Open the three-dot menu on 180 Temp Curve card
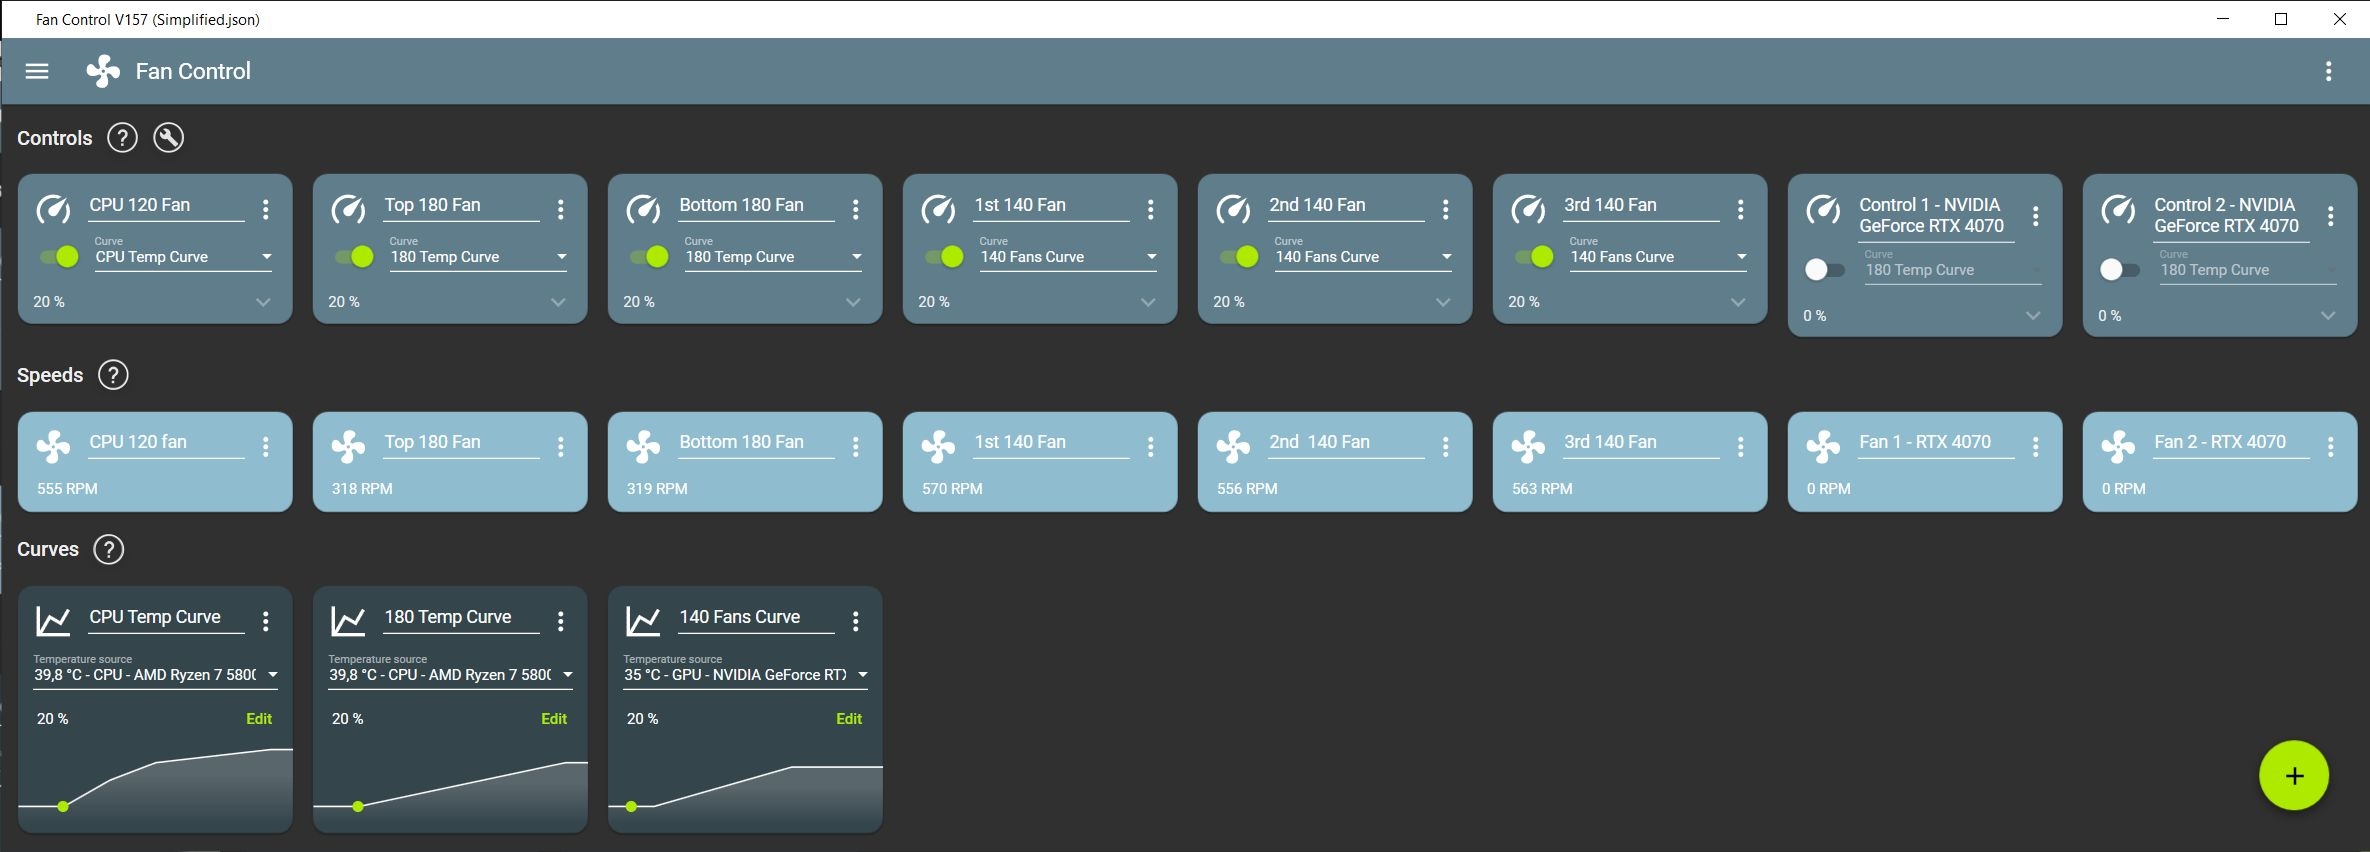 coord(561,621)
